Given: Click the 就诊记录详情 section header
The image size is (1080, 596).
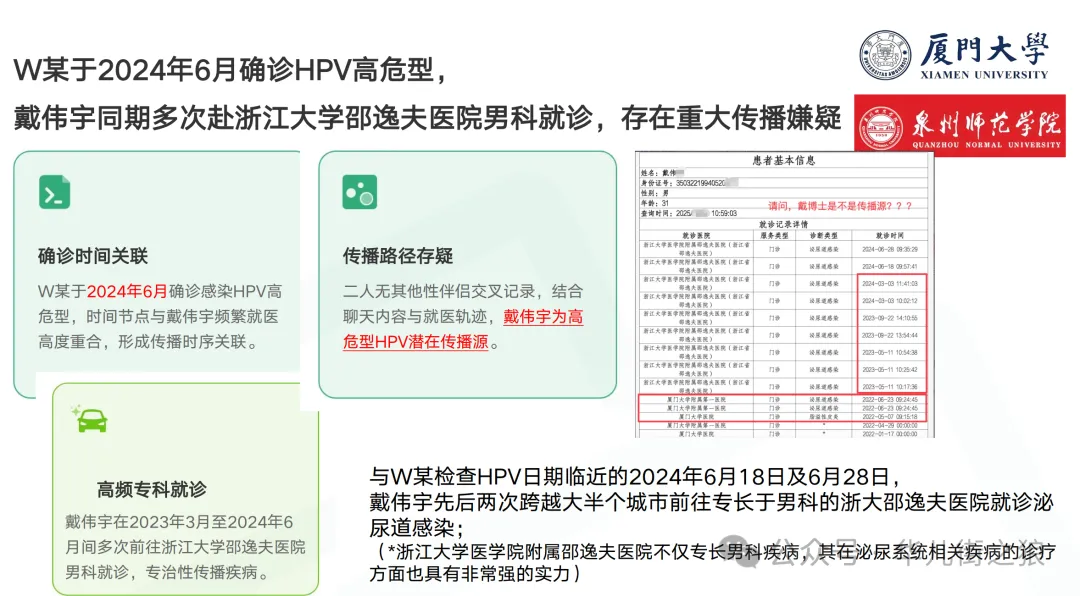Looking at the screenshot, I should [784, 225].
